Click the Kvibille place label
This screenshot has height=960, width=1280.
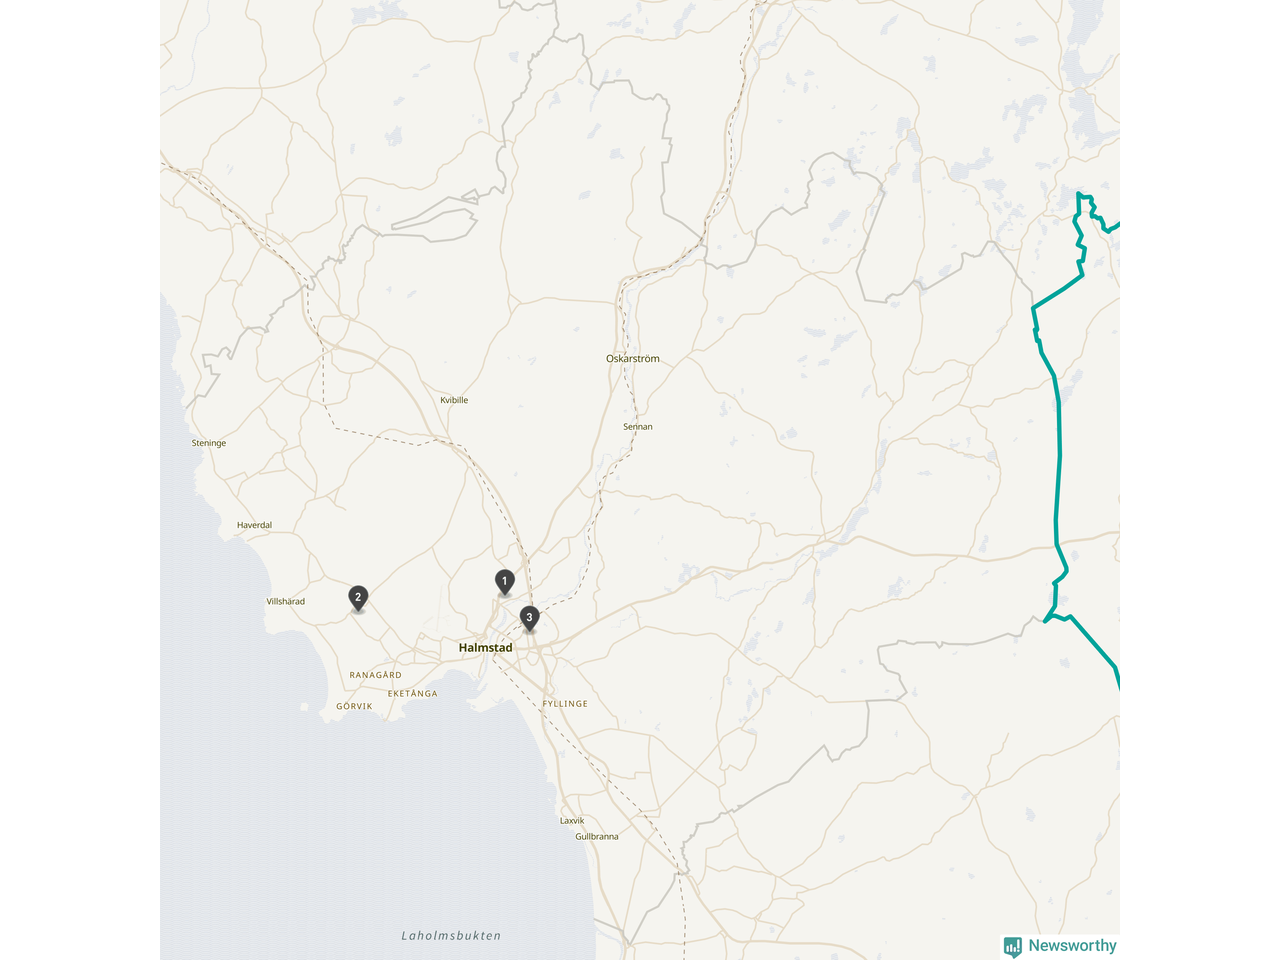(x=454, y=400)
